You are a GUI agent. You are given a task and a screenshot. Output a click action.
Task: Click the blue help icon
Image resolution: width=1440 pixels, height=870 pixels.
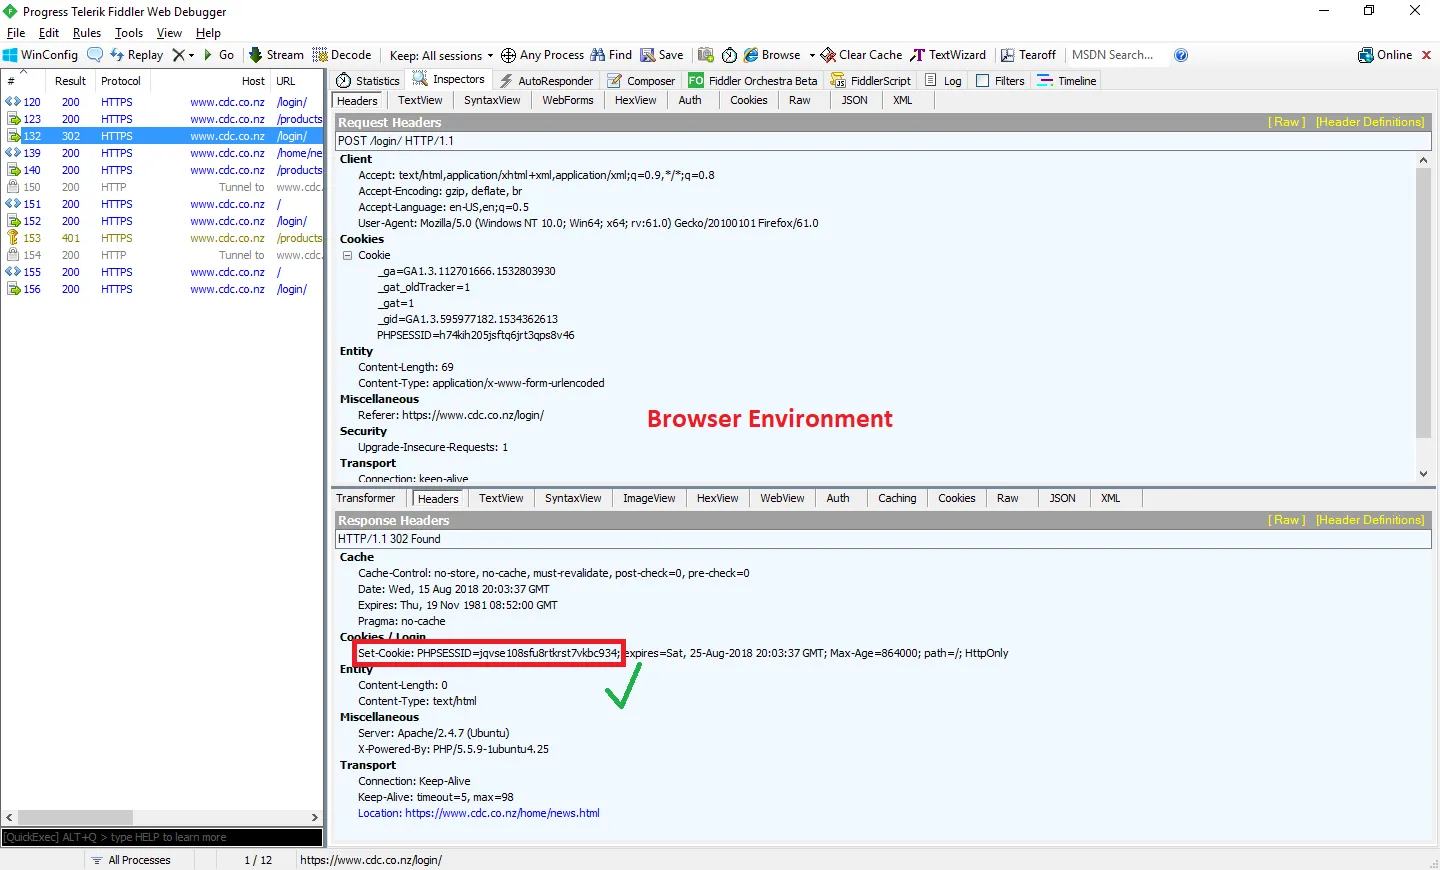(1181, 55)
